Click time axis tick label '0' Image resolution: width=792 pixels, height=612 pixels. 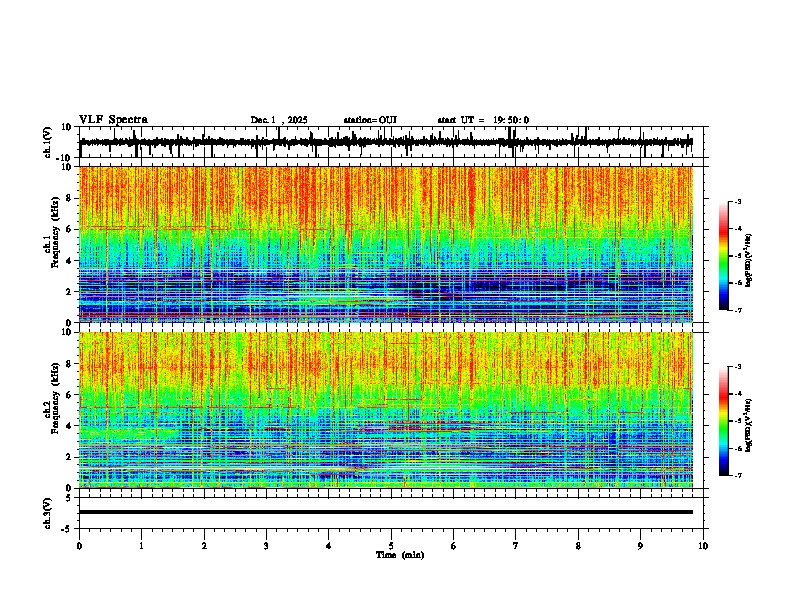click(x=79, y=546)
